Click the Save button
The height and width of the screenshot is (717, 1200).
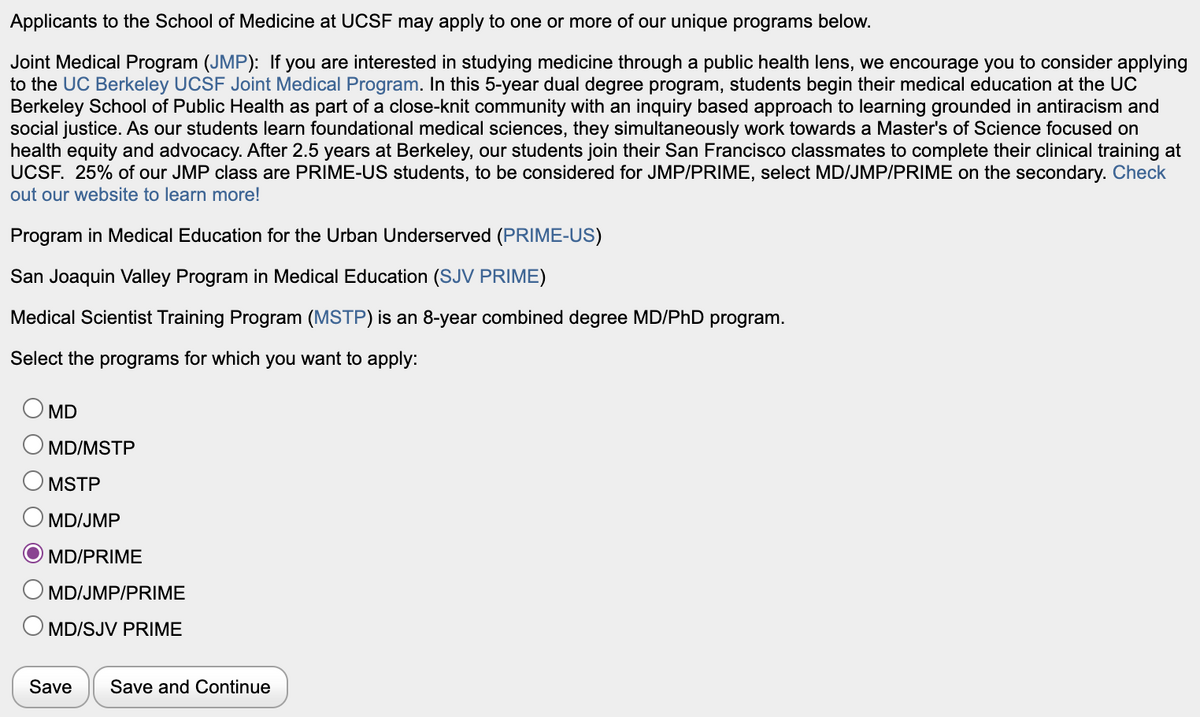click(51, 687)
